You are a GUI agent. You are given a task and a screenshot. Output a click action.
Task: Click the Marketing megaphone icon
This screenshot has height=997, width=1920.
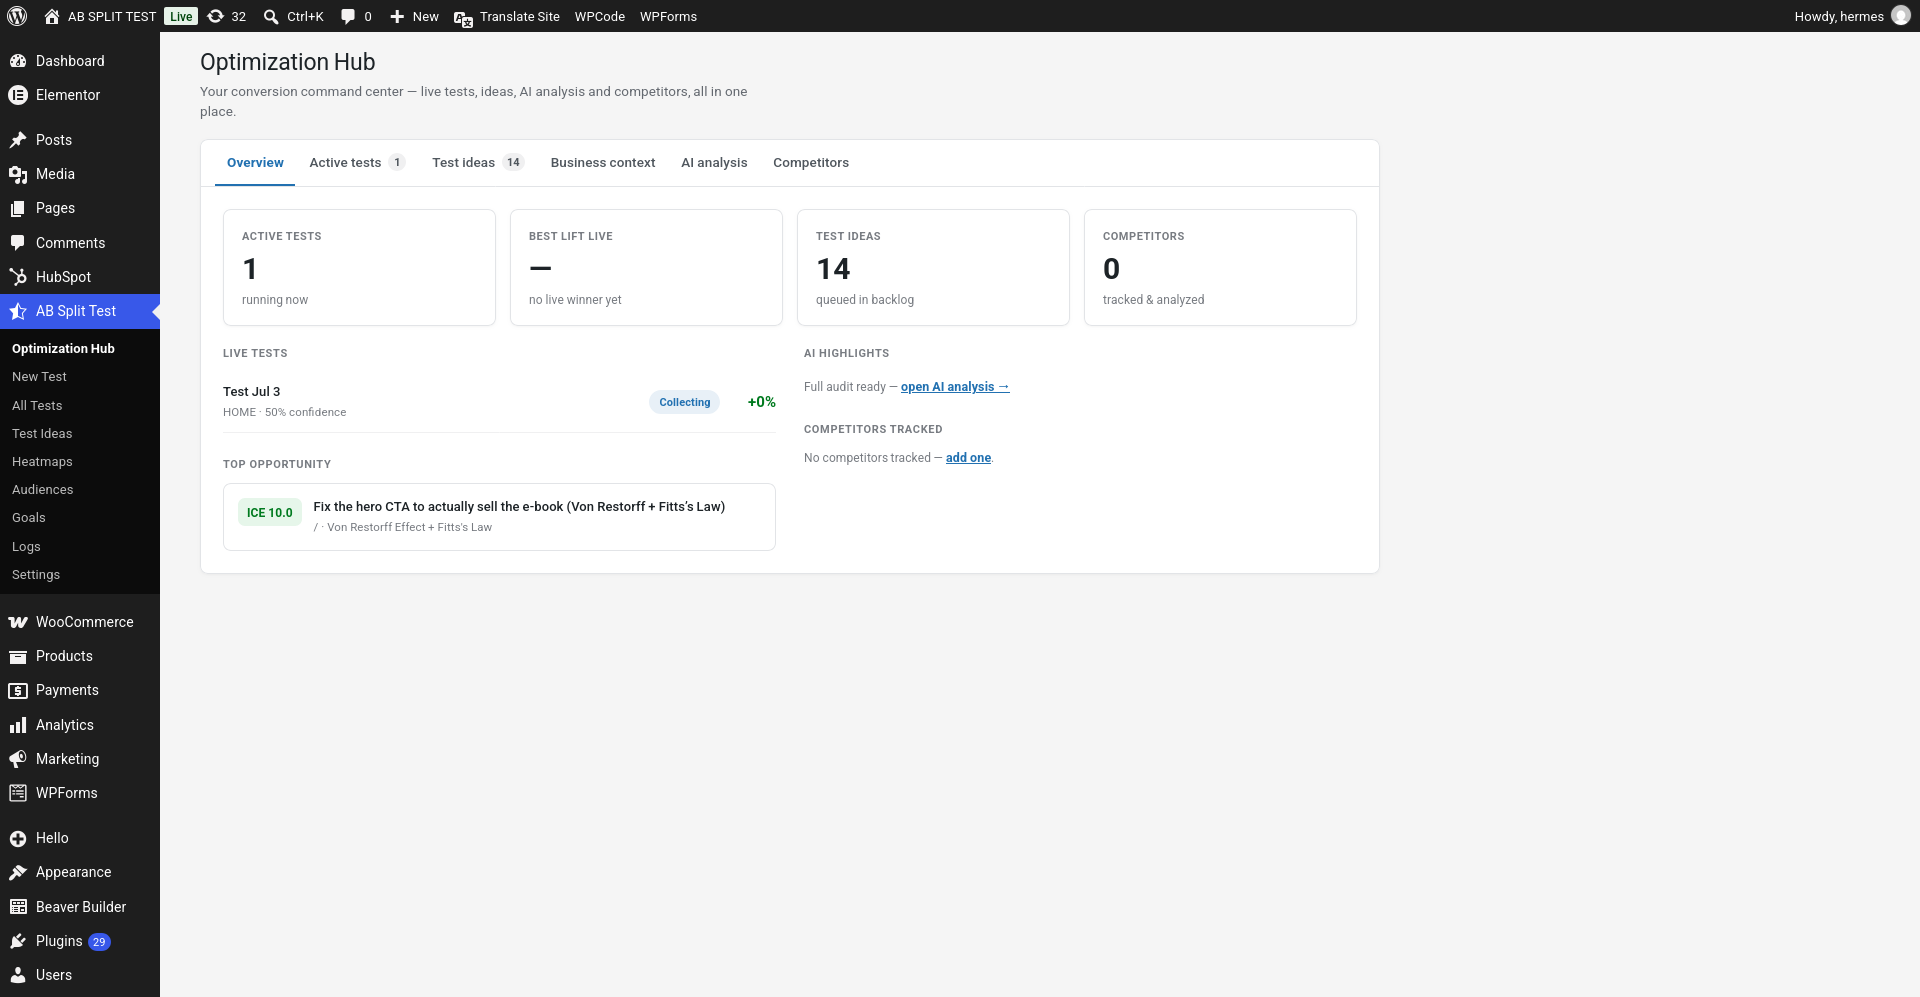pyautogui.click(x=18, y=759)
